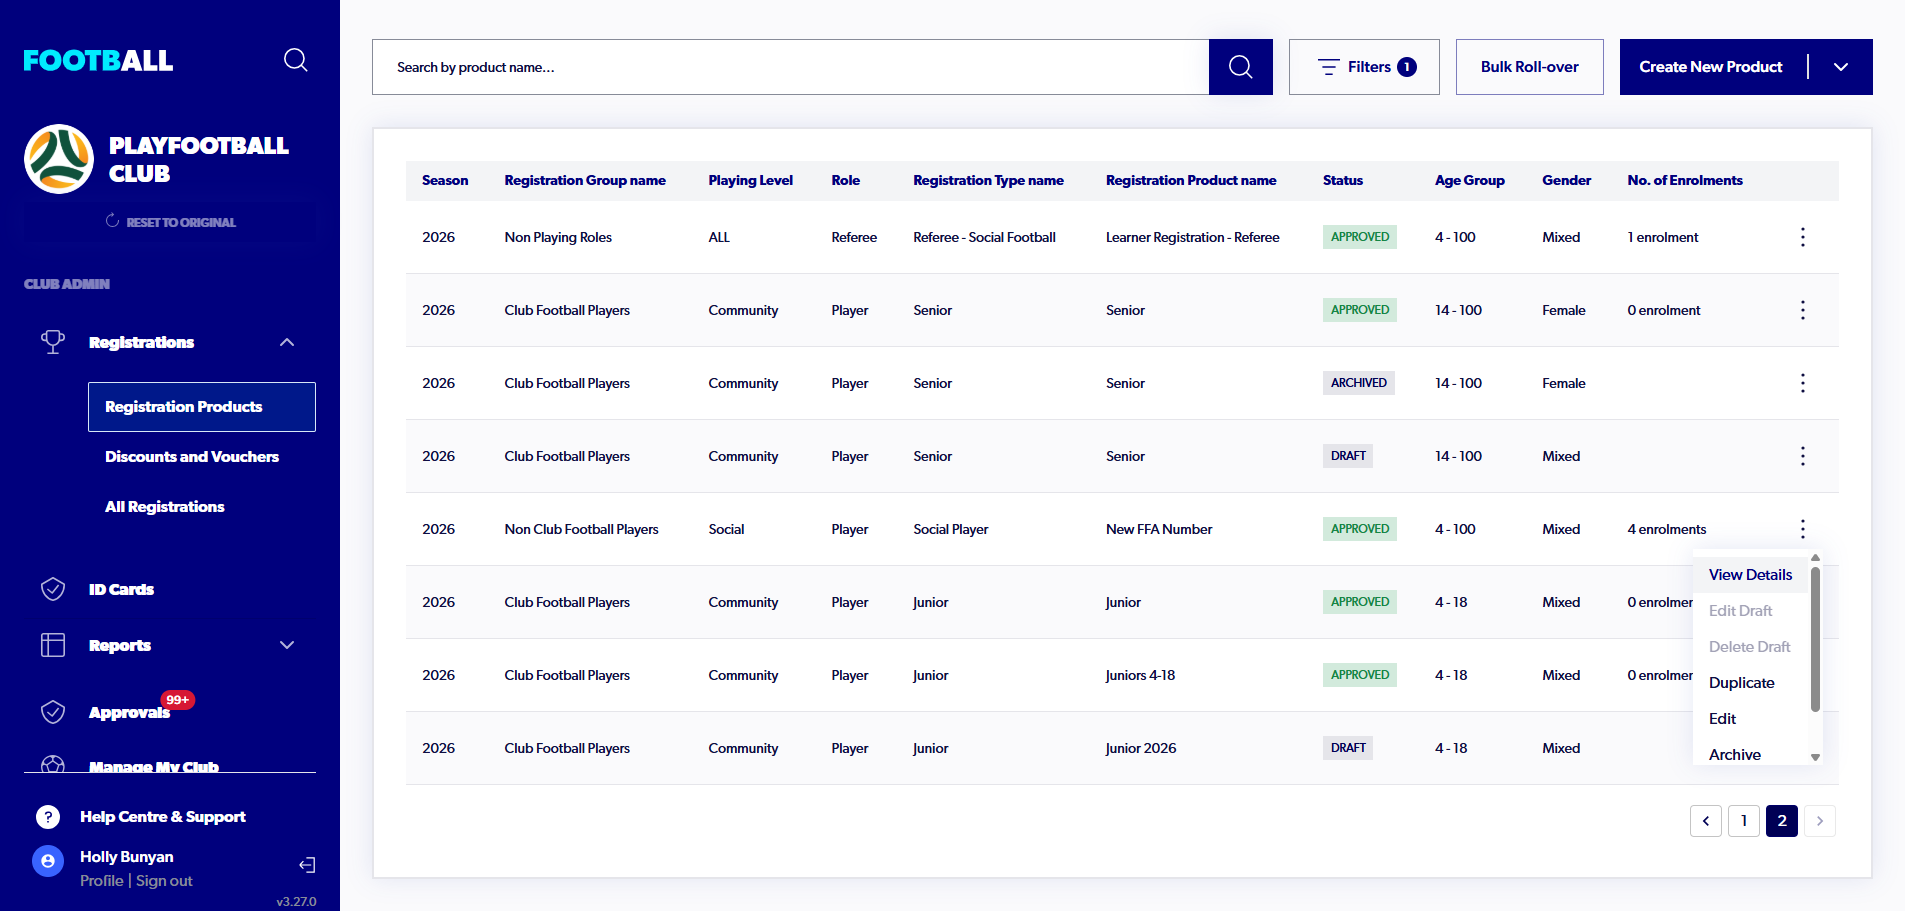Click Holly Bunyan's user avatar icon
Screen dimensions: 1920x911
[x=48, y=861]
